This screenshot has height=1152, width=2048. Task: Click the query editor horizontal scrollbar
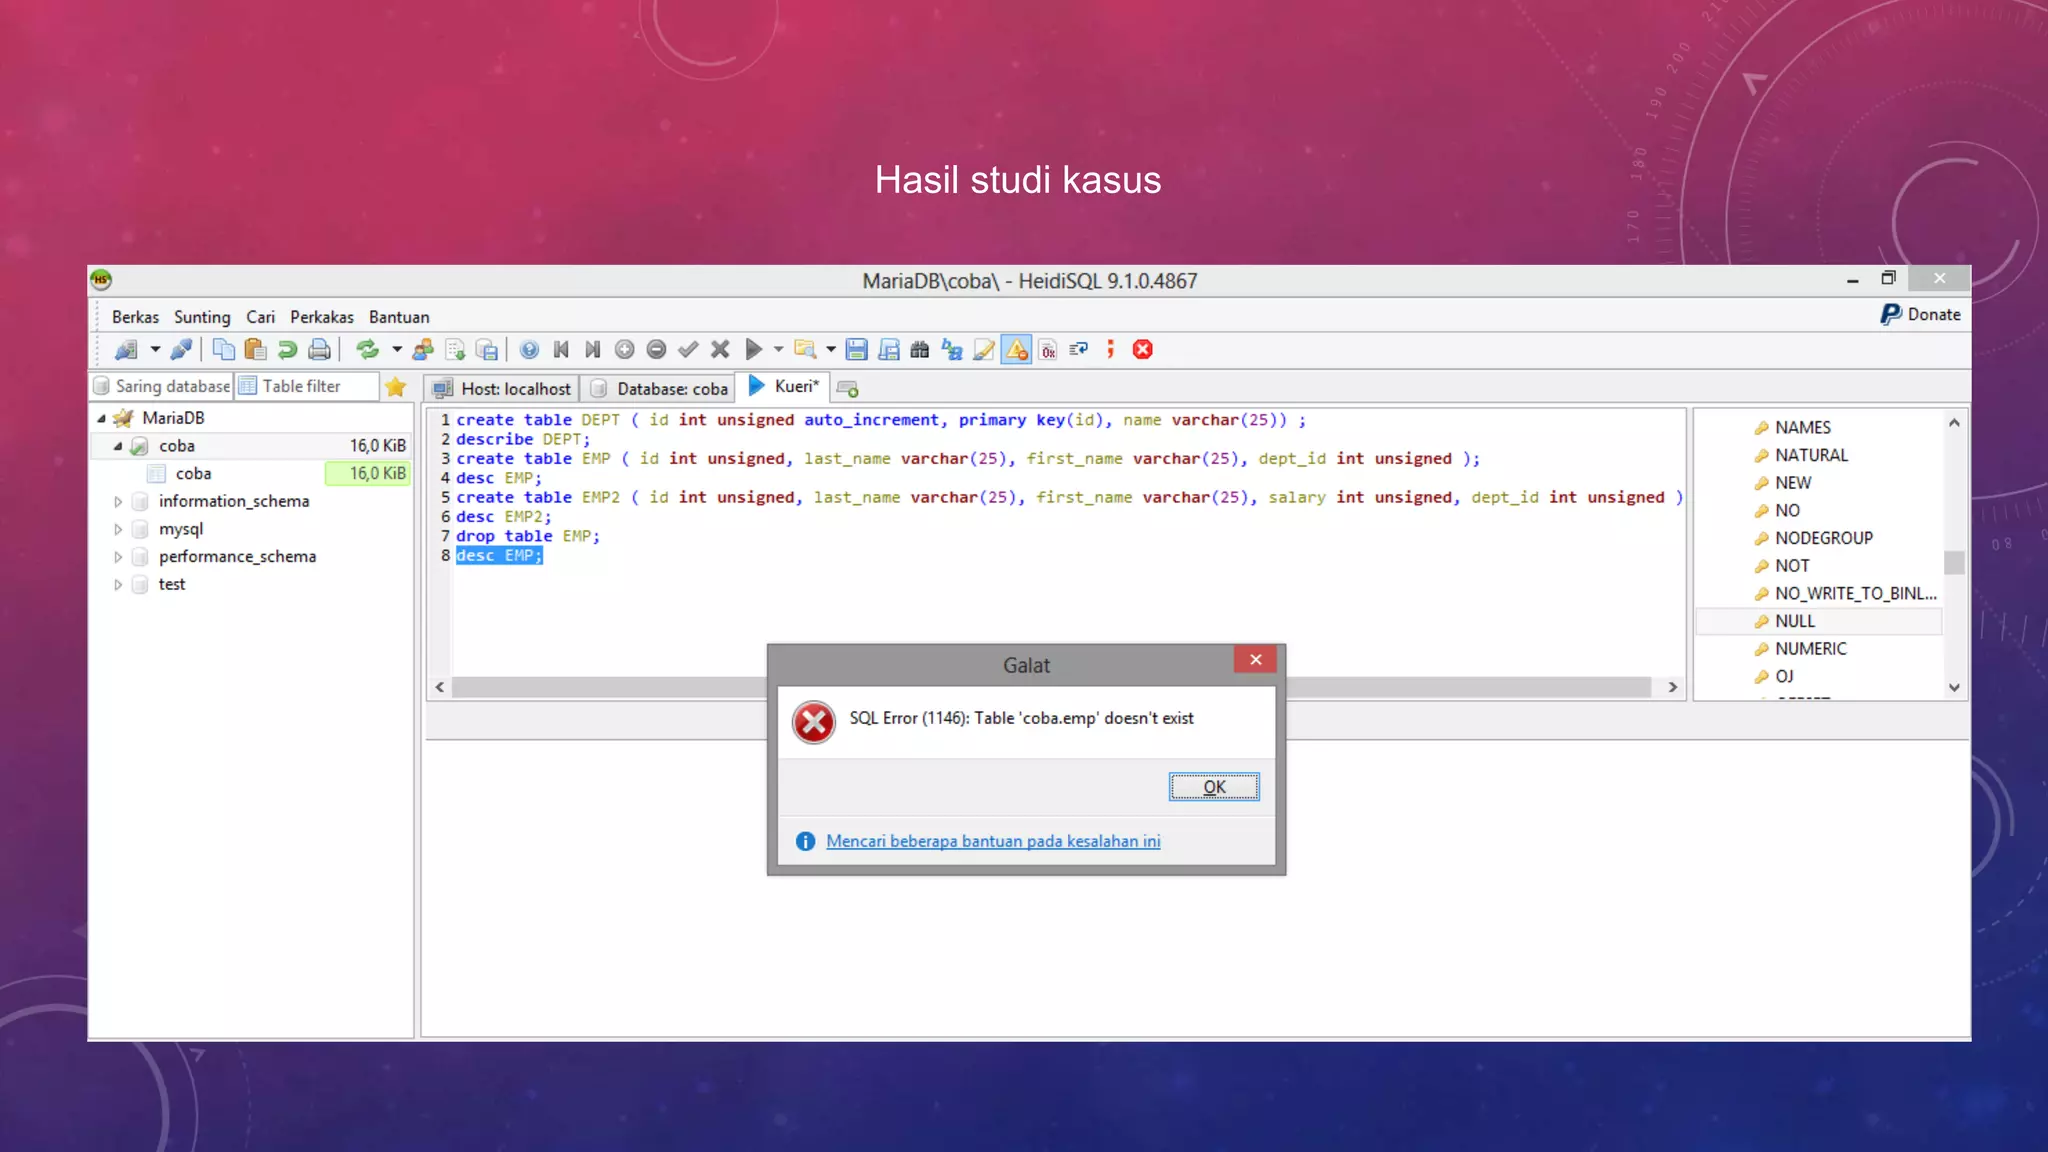point(600,687)
